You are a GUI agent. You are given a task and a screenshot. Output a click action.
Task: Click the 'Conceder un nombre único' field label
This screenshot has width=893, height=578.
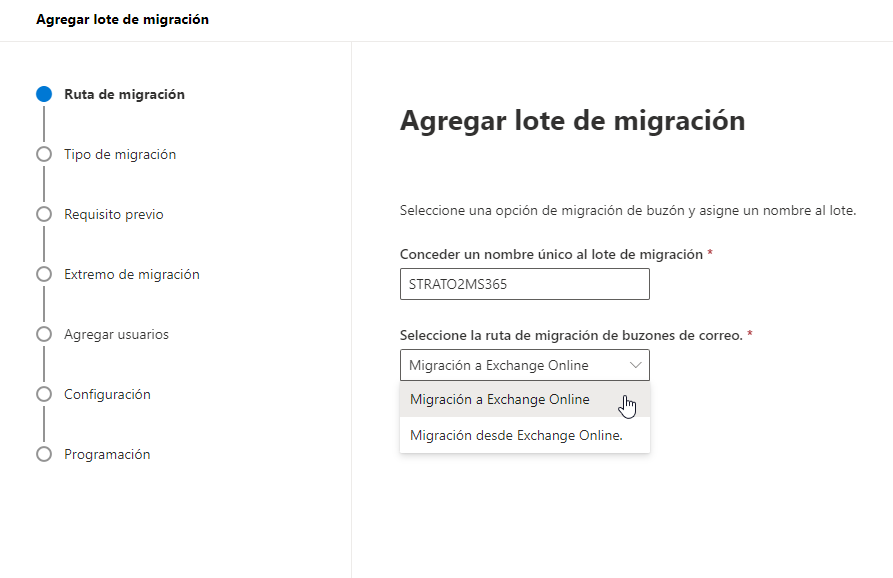click(x=551, y=254)
